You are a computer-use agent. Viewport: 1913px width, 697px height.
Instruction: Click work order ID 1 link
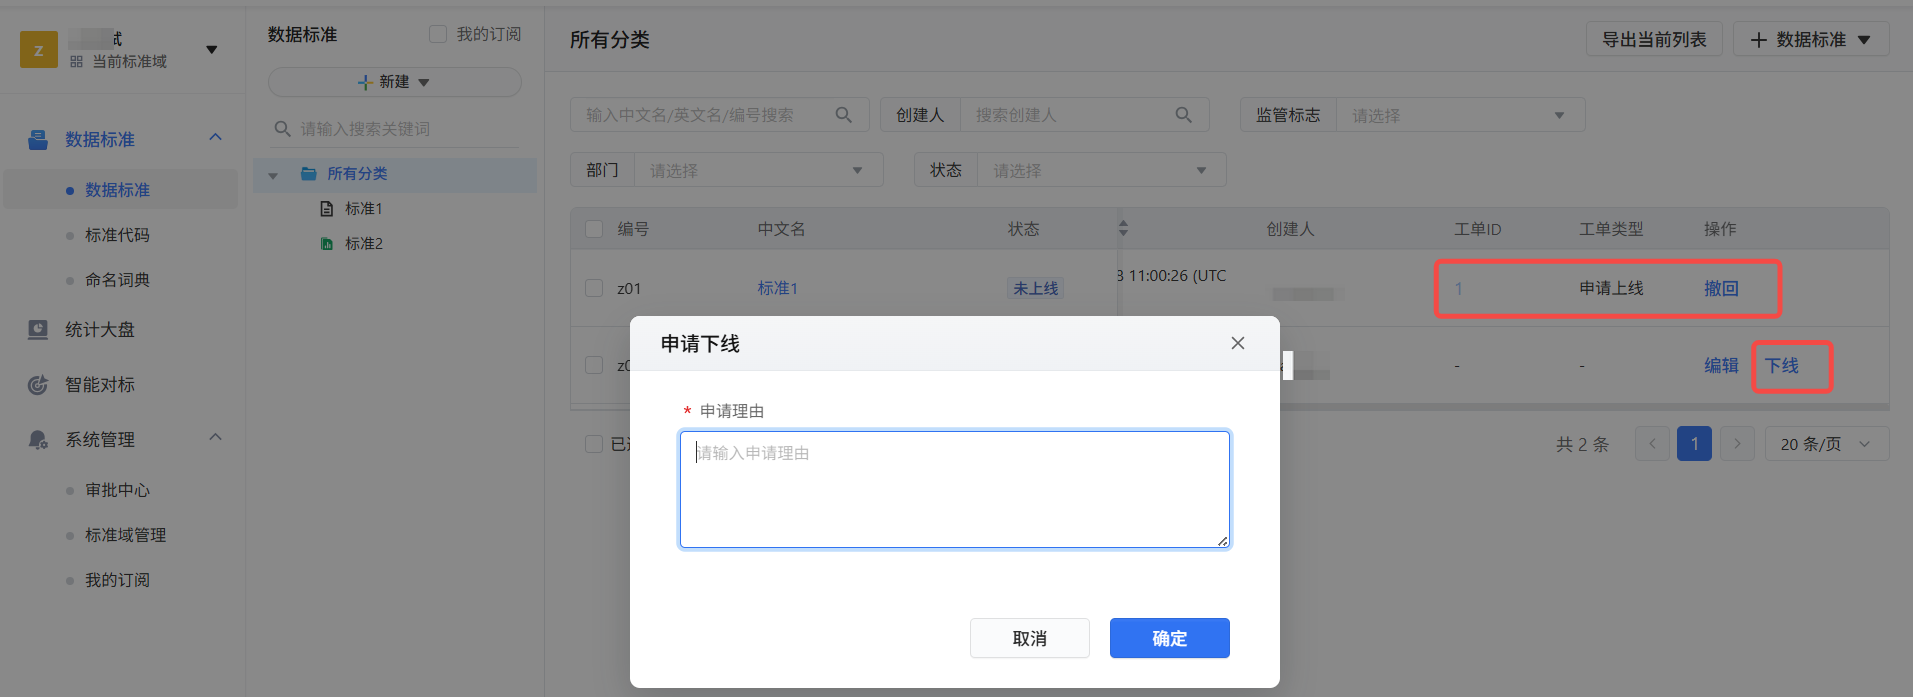[1459, 288]
